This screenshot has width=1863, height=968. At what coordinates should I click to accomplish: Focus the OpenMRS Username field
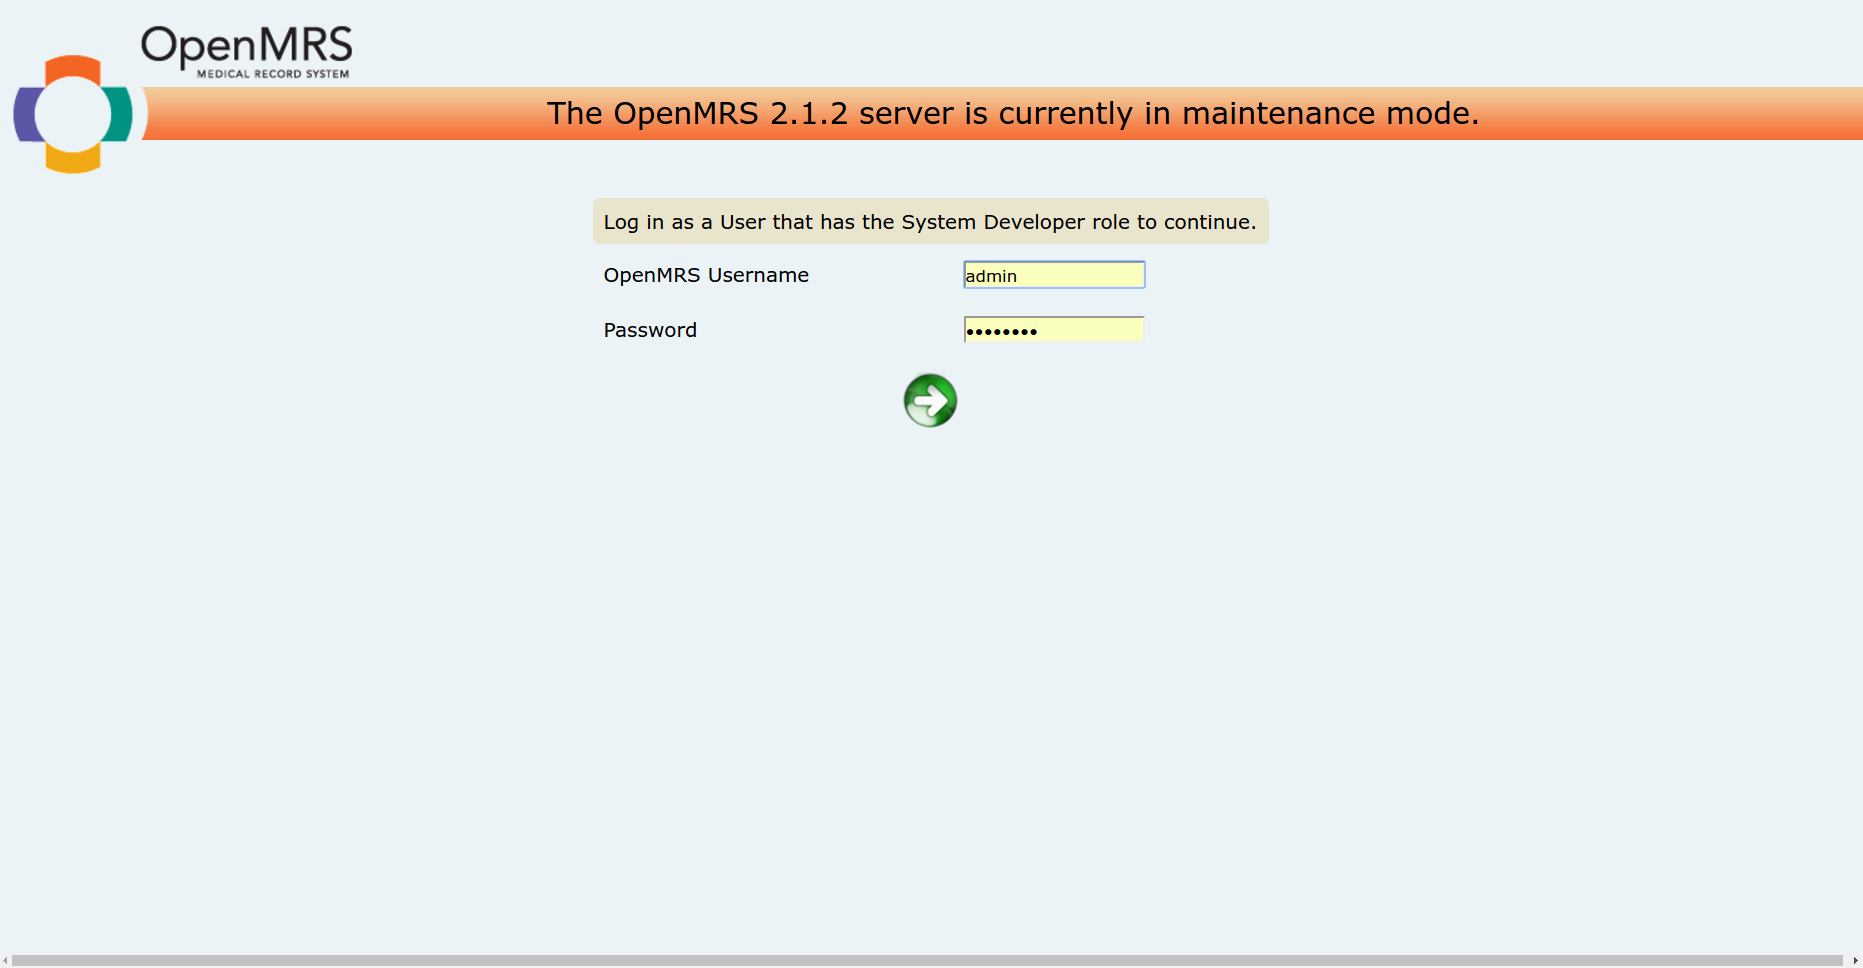click(x=1054, y=275)
